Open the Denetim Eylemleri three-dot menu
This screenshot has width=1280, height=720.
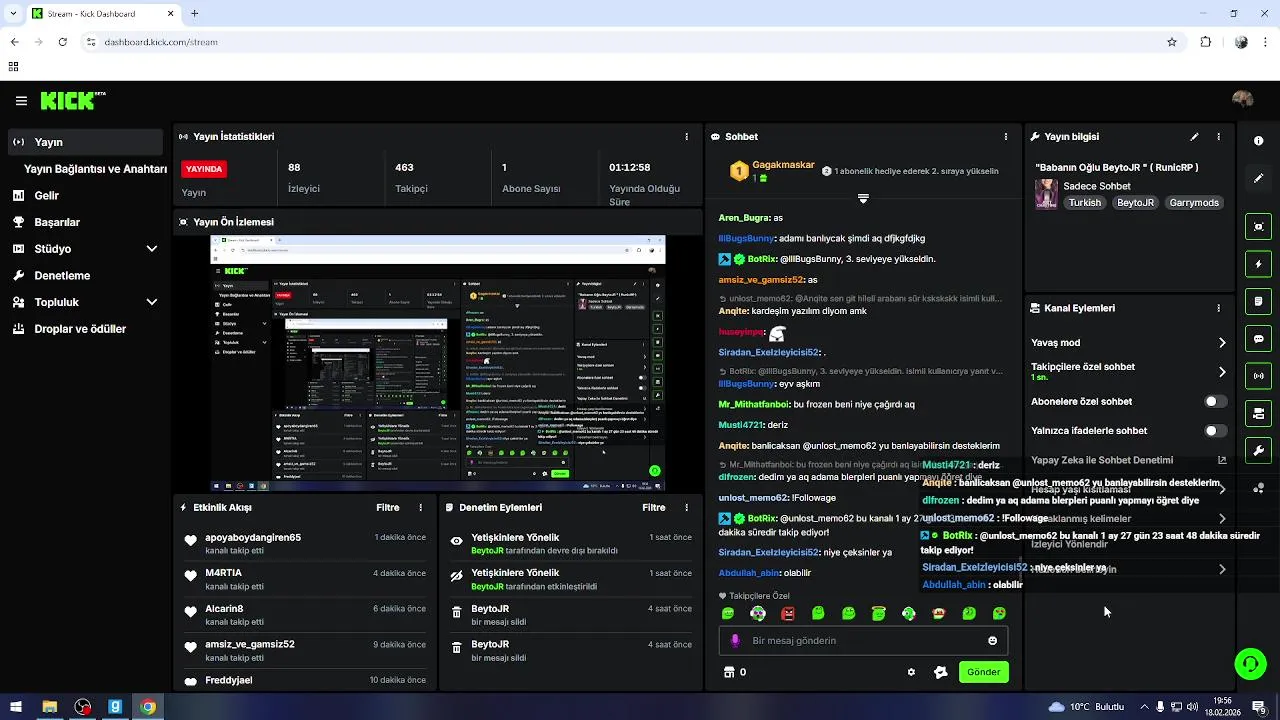686,508
